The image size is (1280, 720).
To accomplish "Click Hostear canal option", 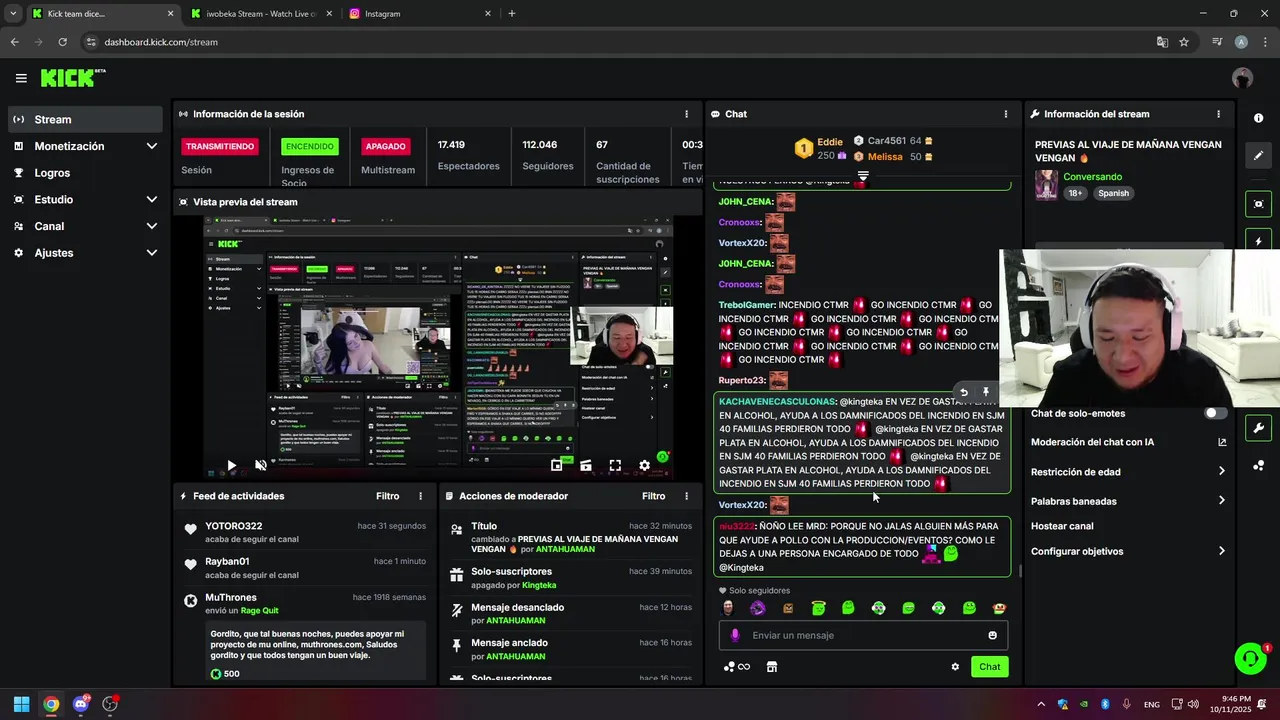I will click(x=1062, y=526).
